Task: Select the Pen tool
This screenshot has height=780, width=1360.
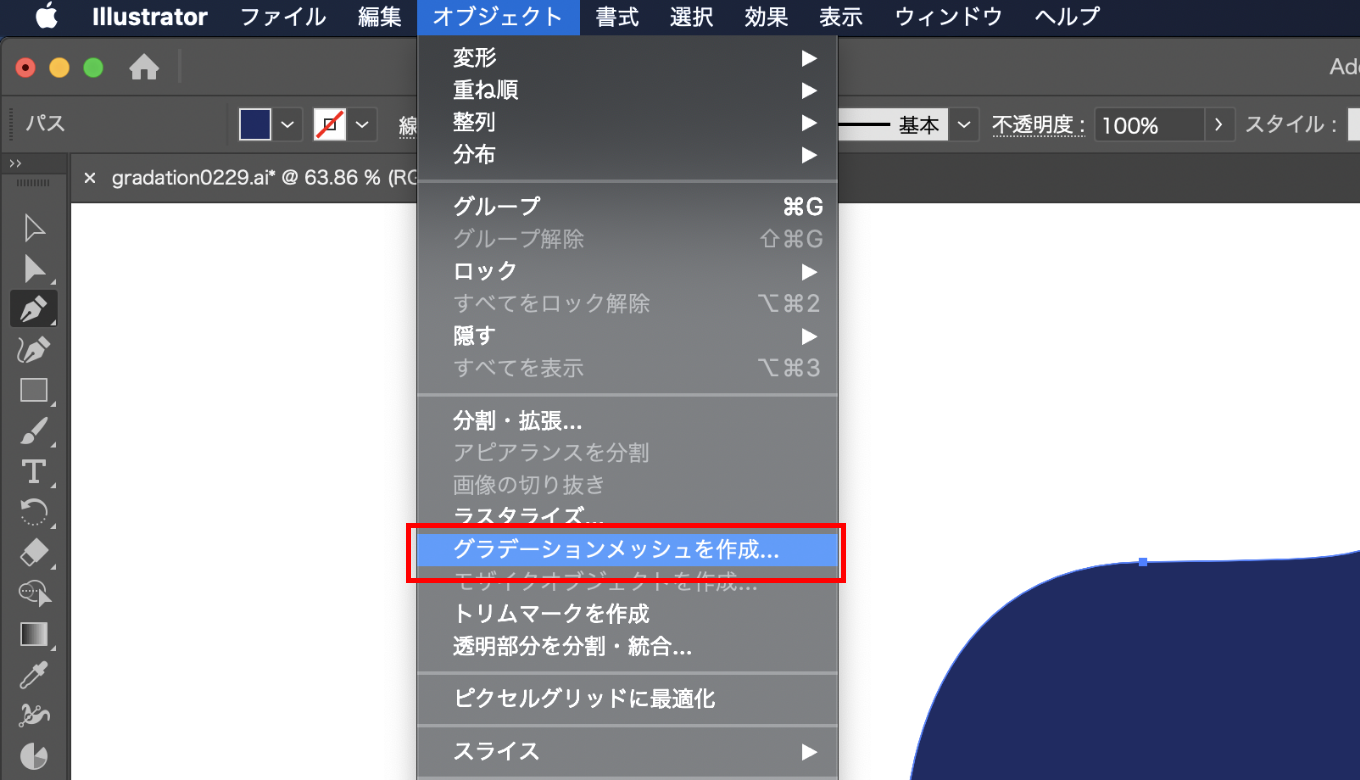Action: [x=34, y=309]
